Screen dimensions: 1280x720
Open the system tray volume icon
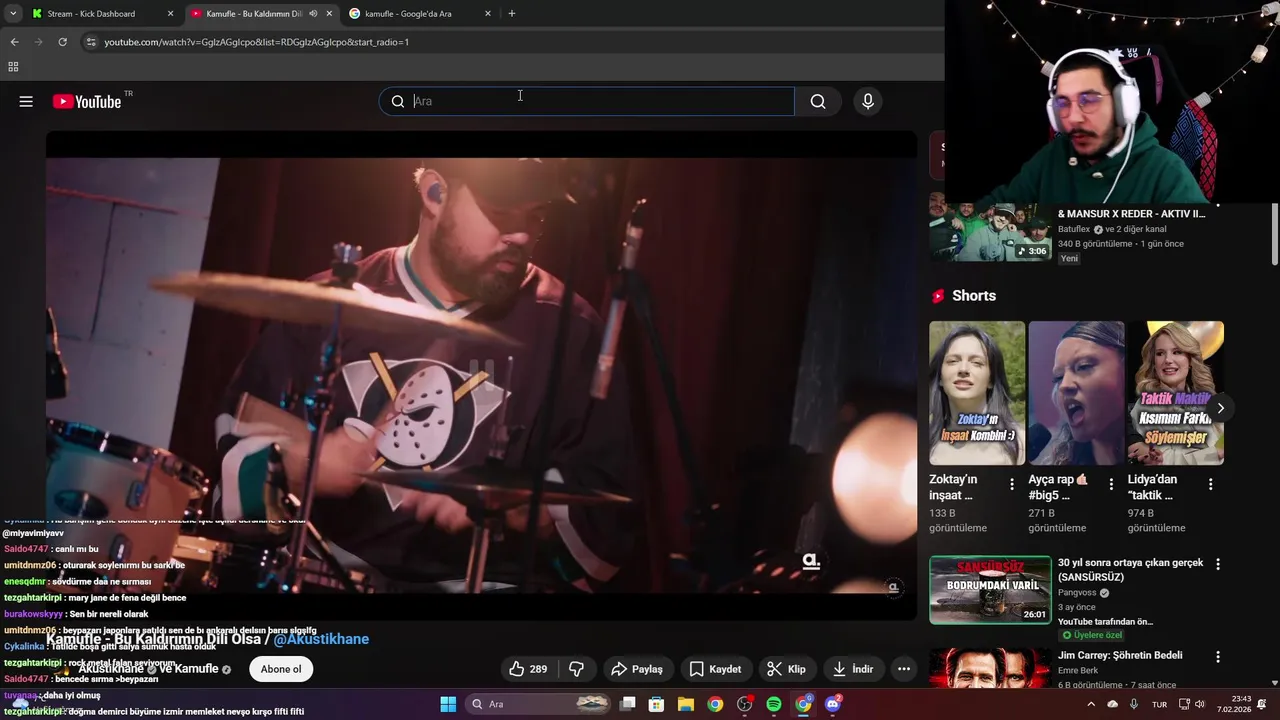(x=1200, y=704)
